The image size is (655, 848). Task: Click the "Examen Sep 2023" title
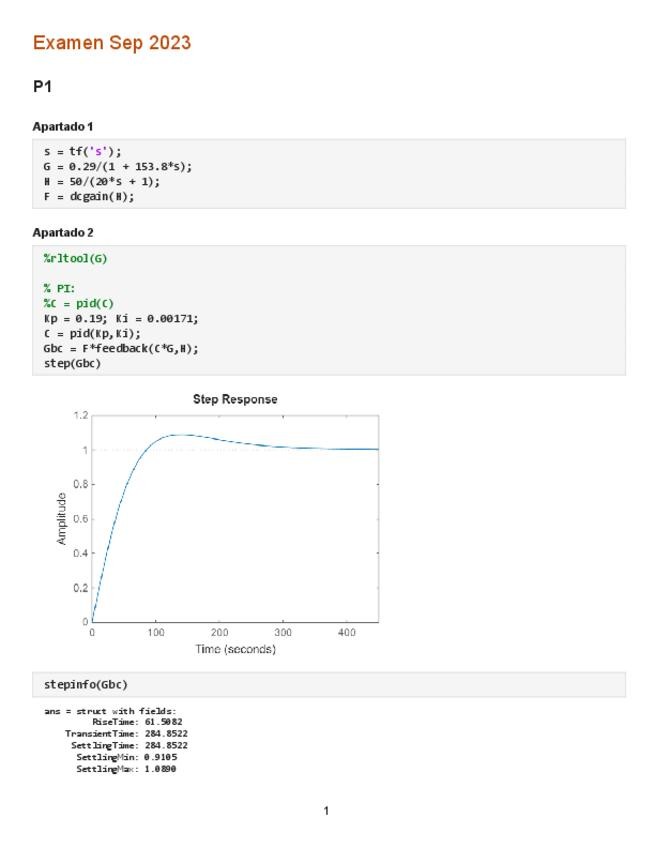click(x=111, y=43)
